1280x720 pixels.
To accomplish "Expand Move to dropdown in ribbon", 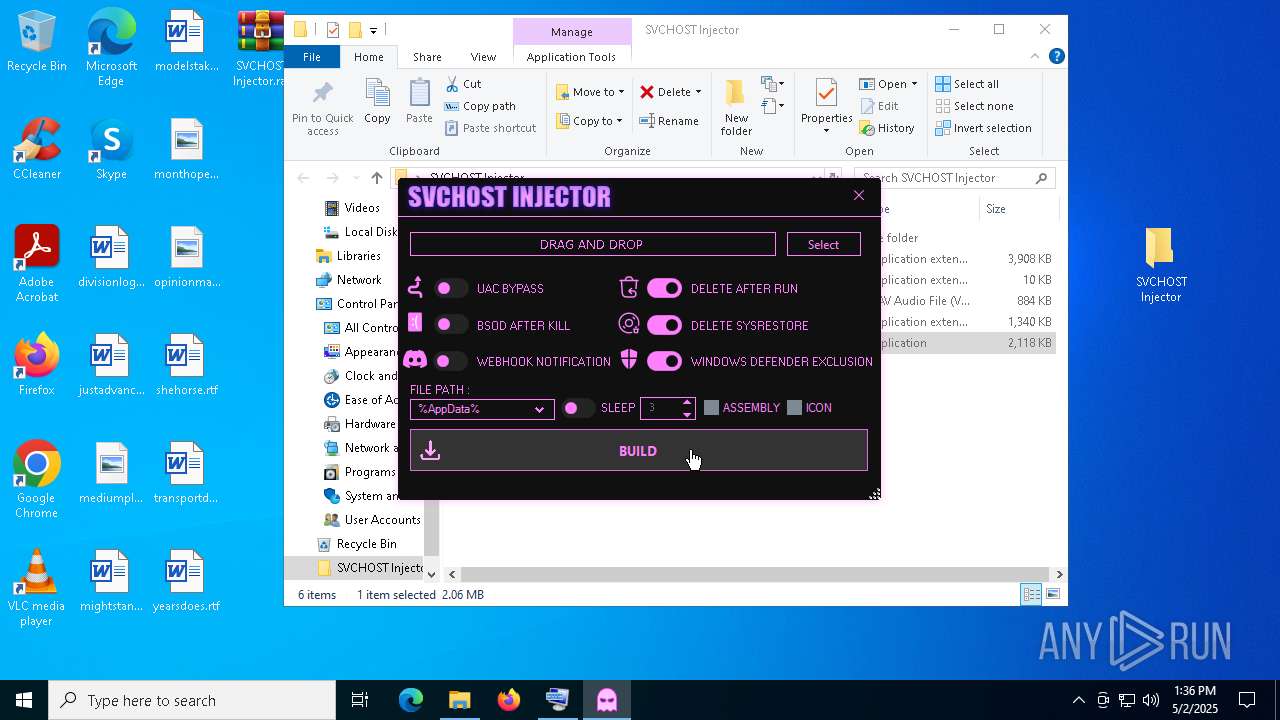I will (x=621, y=92).
